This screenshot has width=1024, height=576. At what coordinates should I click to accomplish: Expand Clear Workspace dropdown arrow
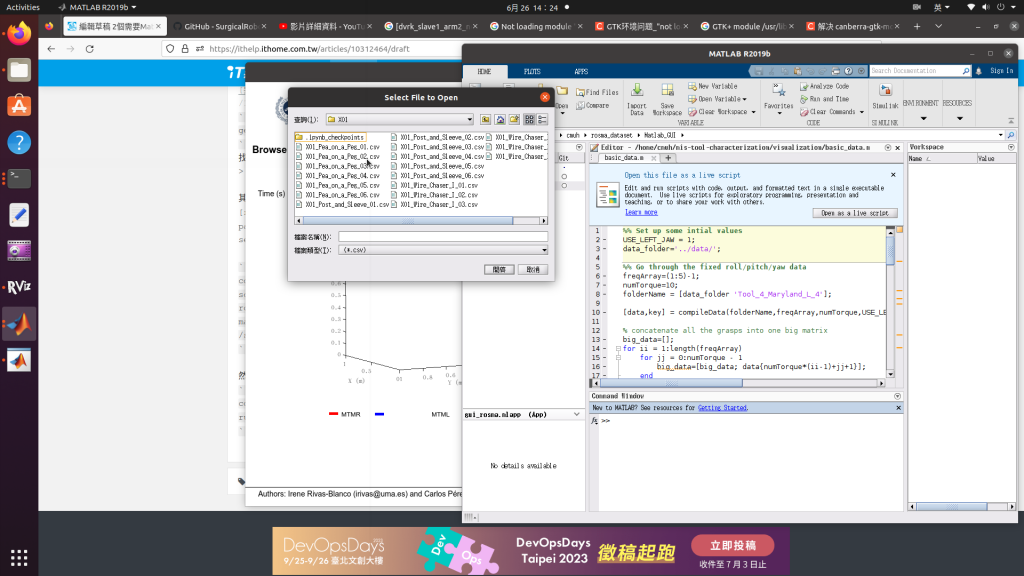[754, 112]
